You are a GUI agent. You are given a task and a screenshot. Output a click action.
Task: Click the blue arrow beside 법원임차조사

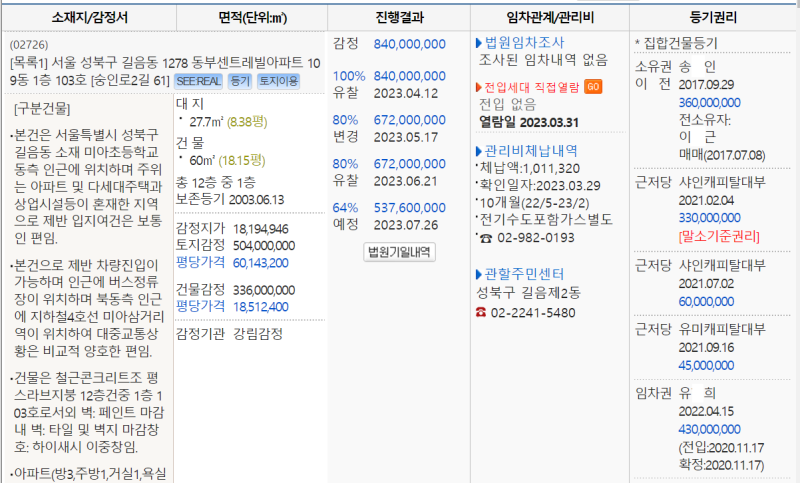tap(479, 43)
